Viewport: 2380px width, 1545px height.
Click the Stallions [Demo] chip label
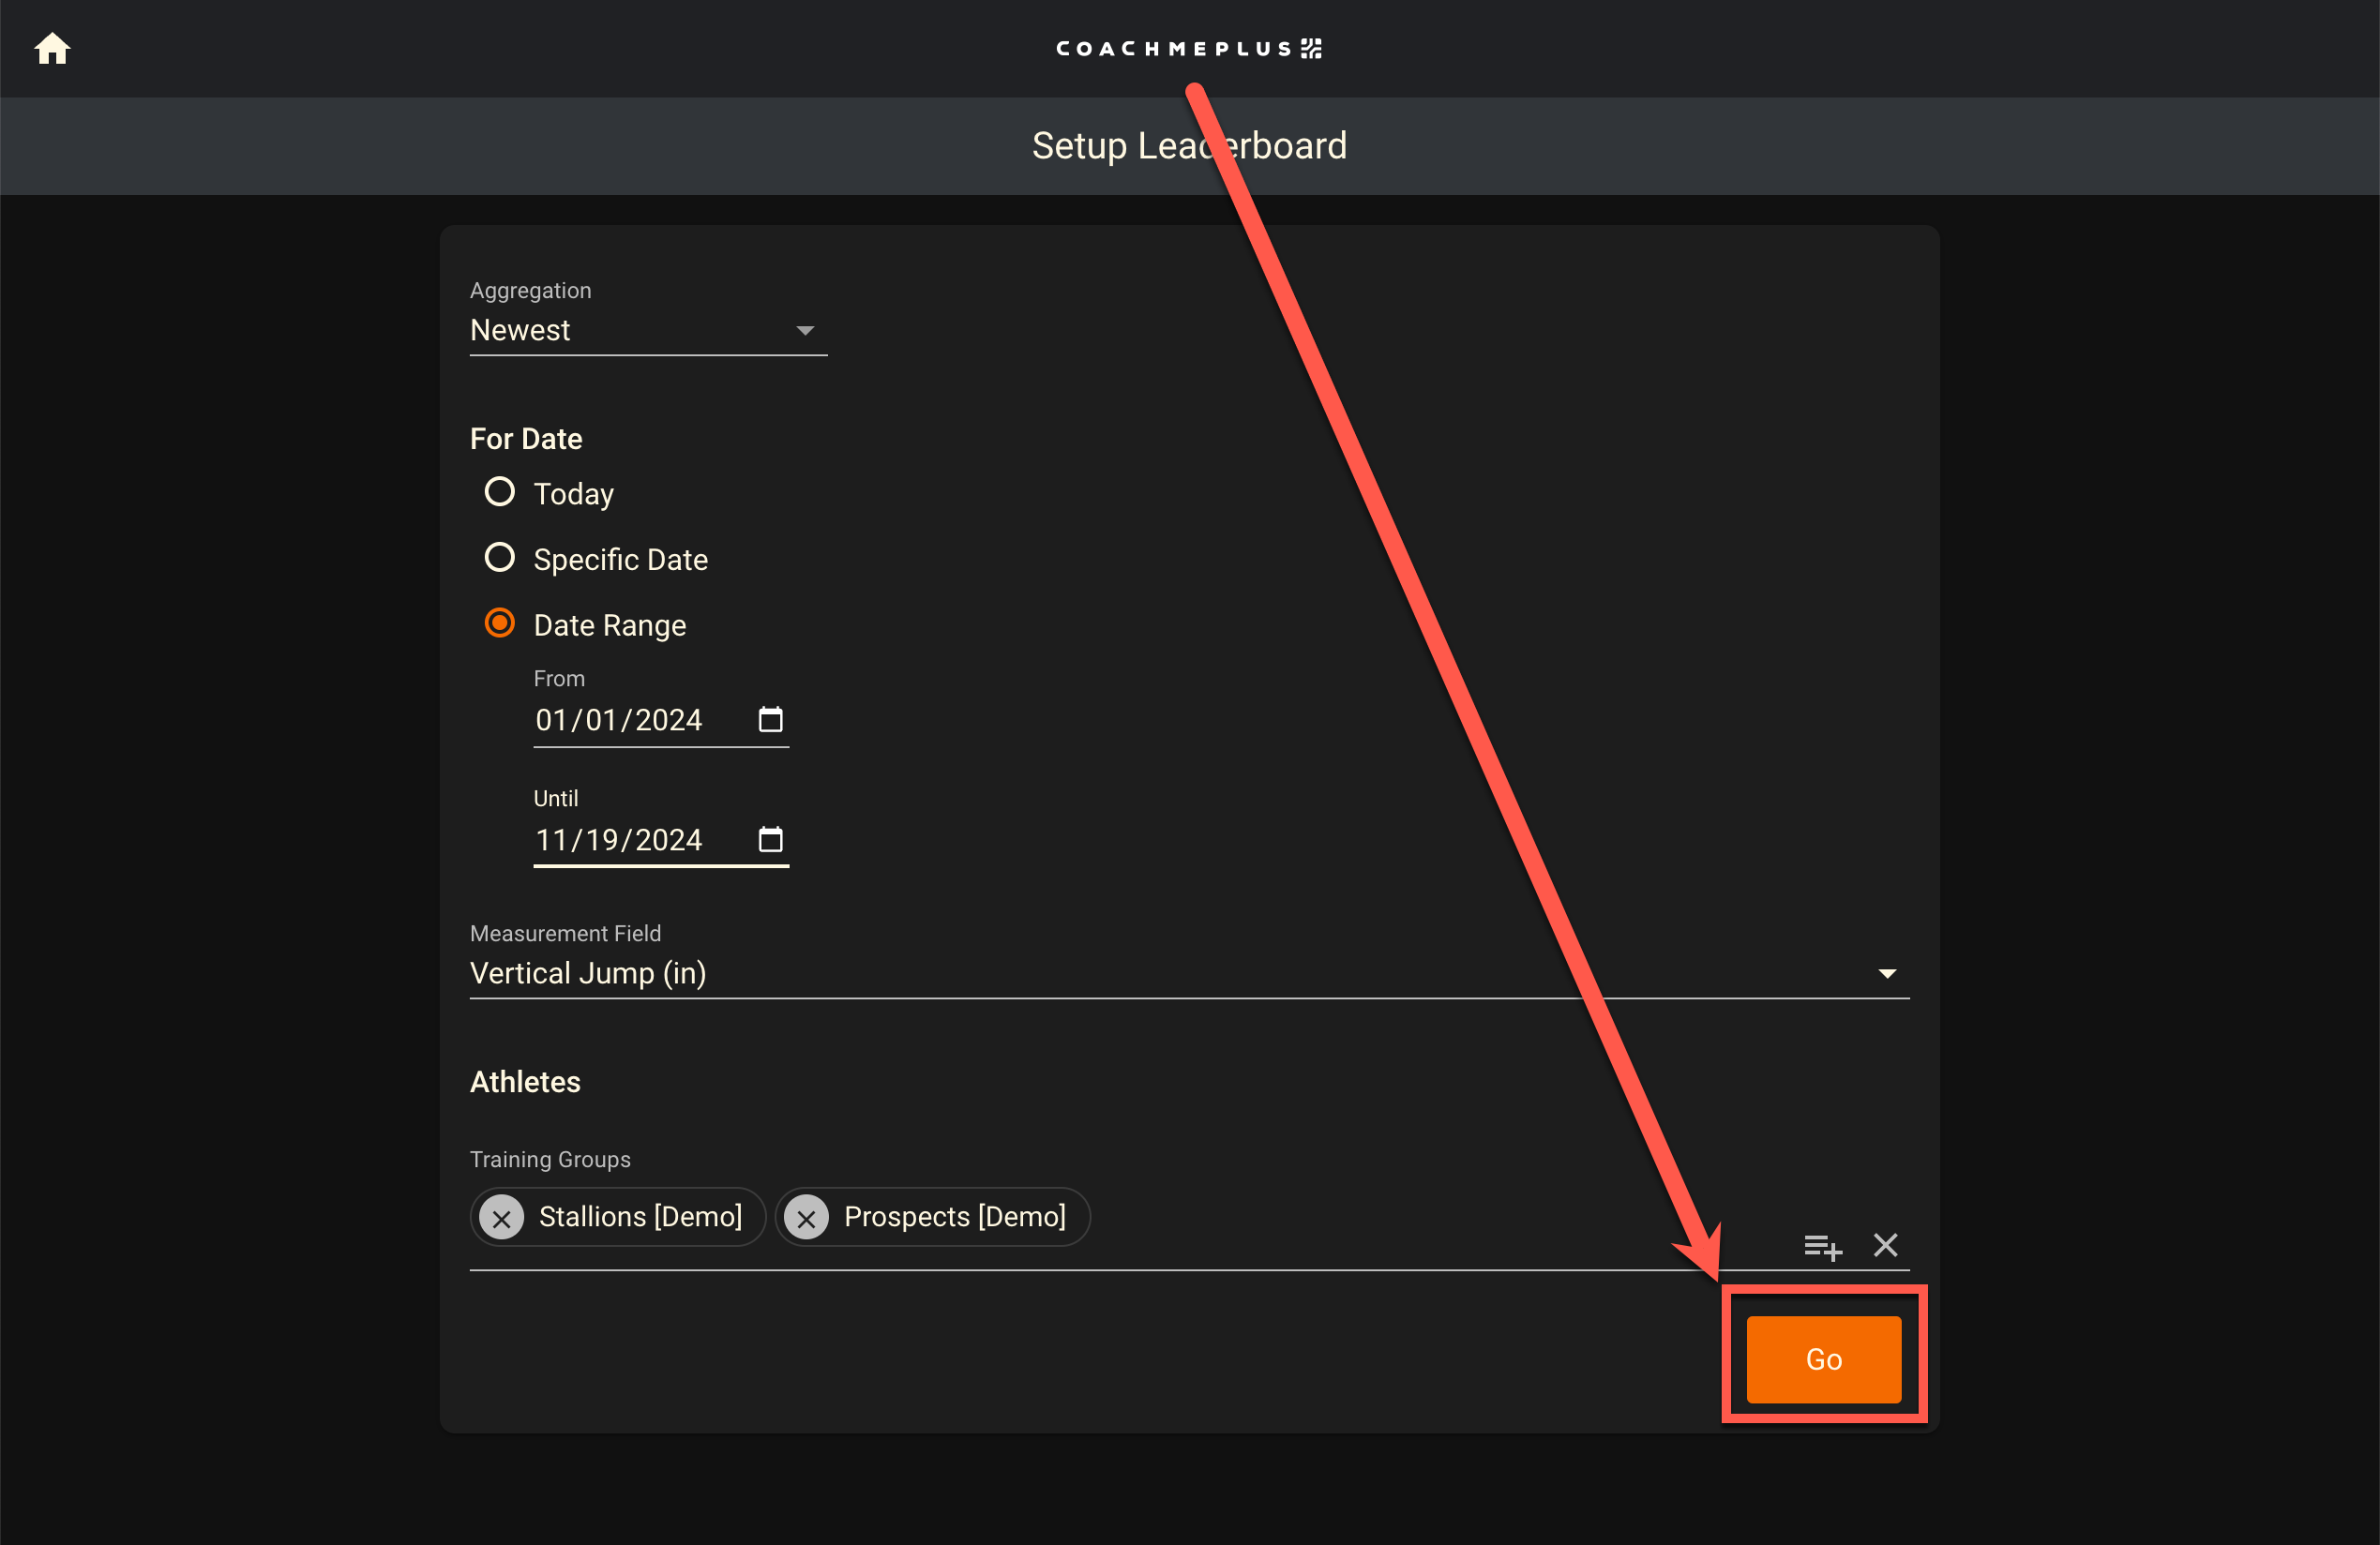(x=640, y=1217)
